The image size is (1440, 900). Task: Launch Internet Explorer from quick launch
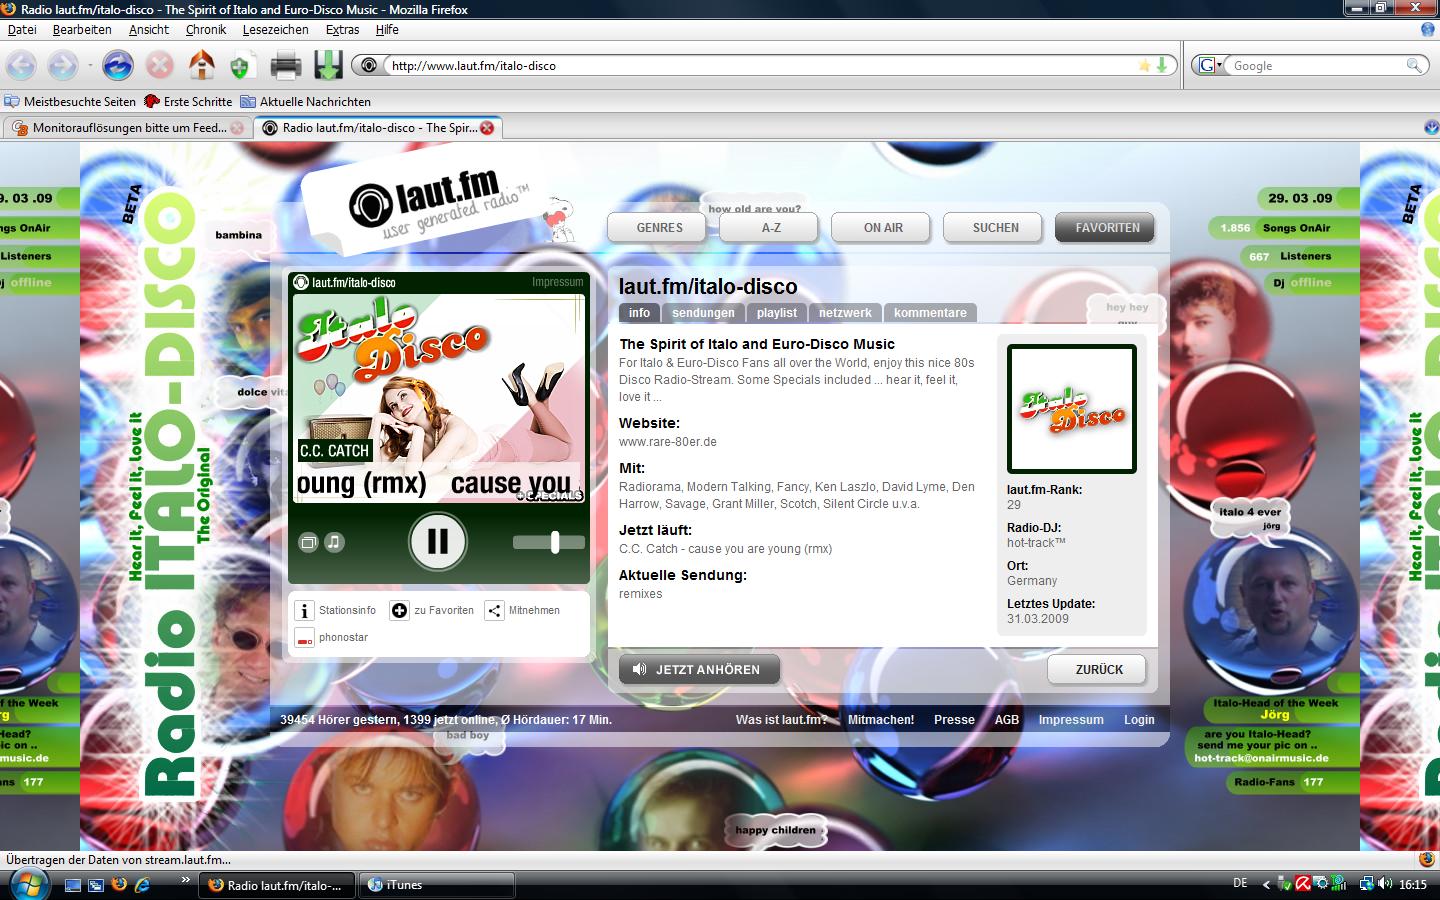coord(142,885)
